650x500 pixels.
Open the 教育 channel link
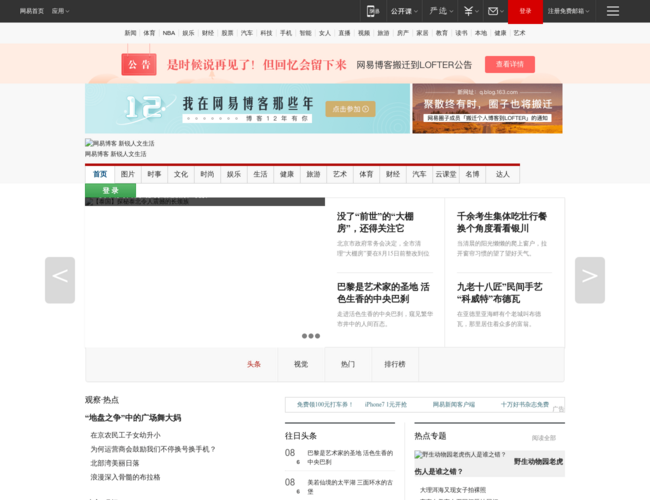point(441,33)
